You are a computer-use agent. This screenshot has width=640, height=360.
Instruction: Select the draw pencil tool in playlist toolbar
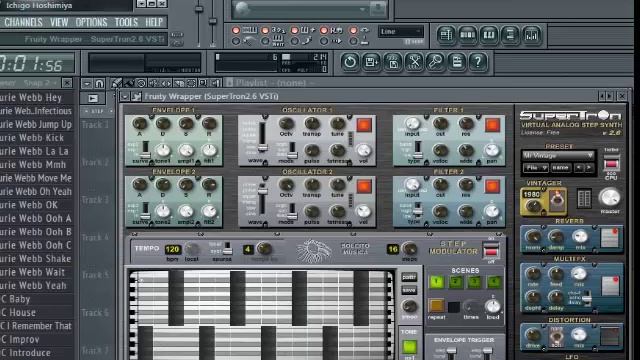pyautogui.click(x=116, y=83)
